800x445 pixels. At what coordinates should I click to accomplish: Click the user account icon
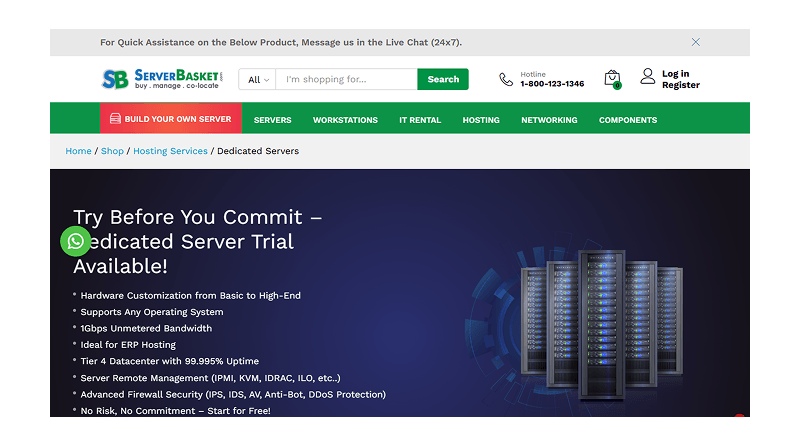[648, 76]
